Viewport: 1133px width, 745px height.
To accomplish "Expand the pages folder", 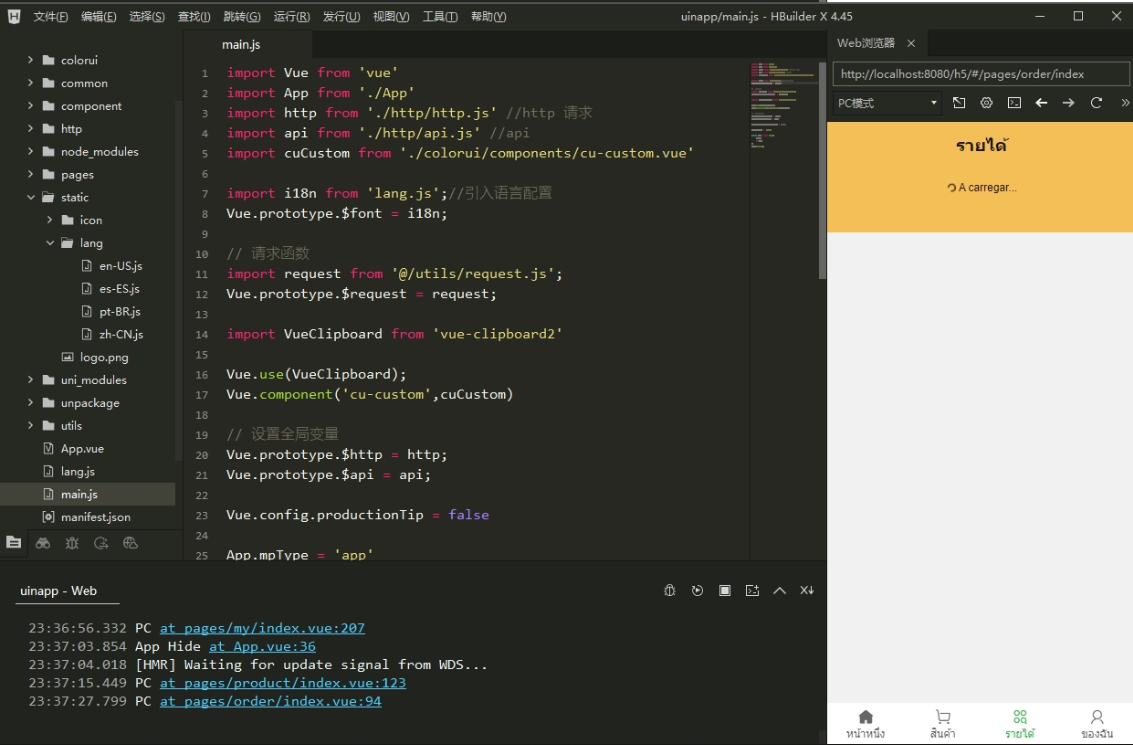I will [x=30, y=174].
